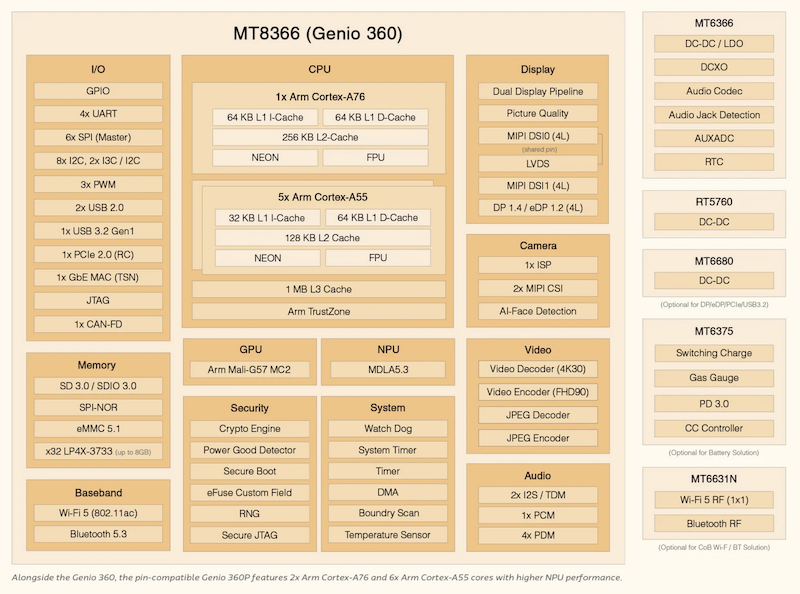800x594 pixels.
Task: Click the Dual Display Pipeline block
Action: click(537, 91)
